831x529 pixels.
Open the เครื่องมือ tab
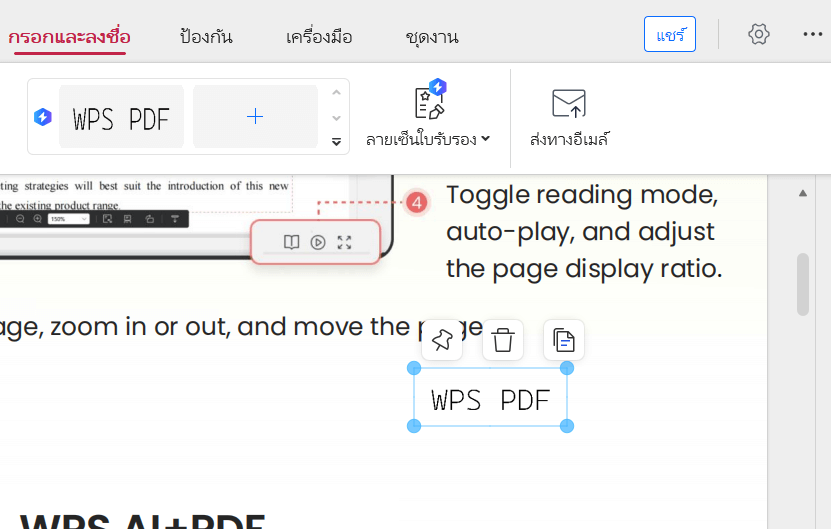pos(319,37)
